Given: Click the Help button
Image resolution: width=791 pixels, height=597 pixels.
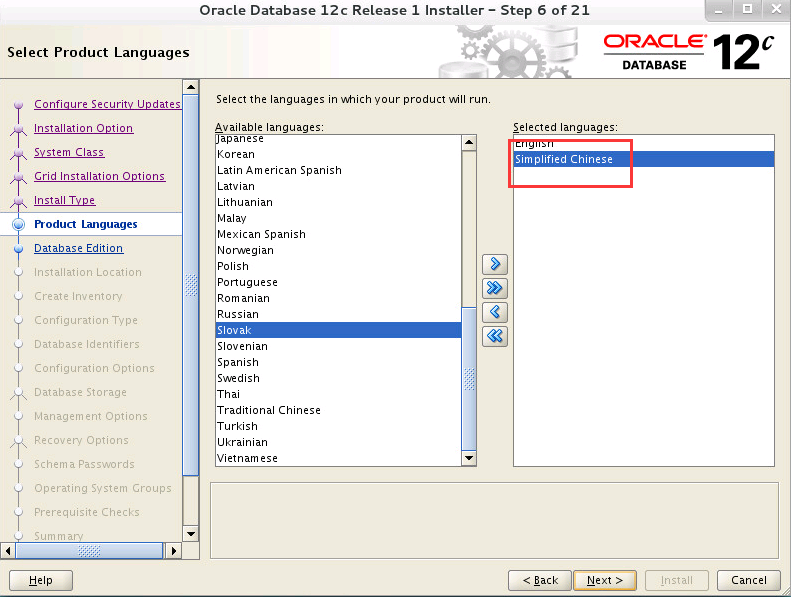Looking at the screenshot, I should 41,580.
